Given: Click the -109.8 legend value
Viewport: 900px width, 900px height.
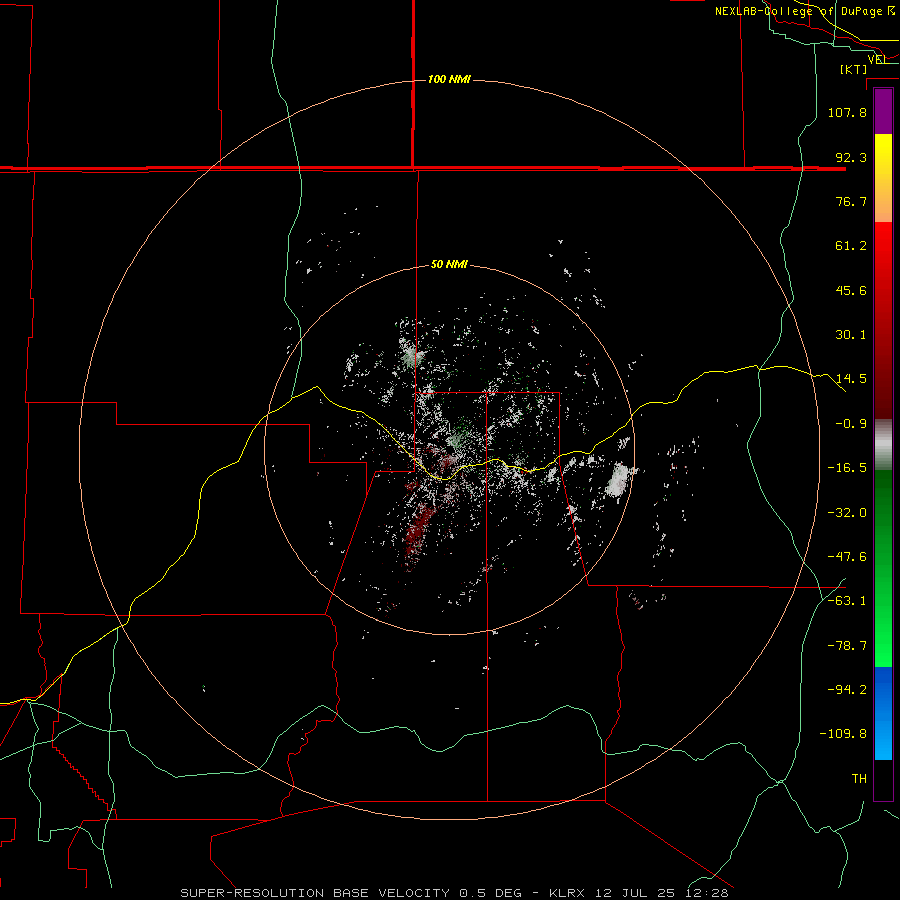Looking at the screenshot, I should pyautogui.click(x=843, y=734).
